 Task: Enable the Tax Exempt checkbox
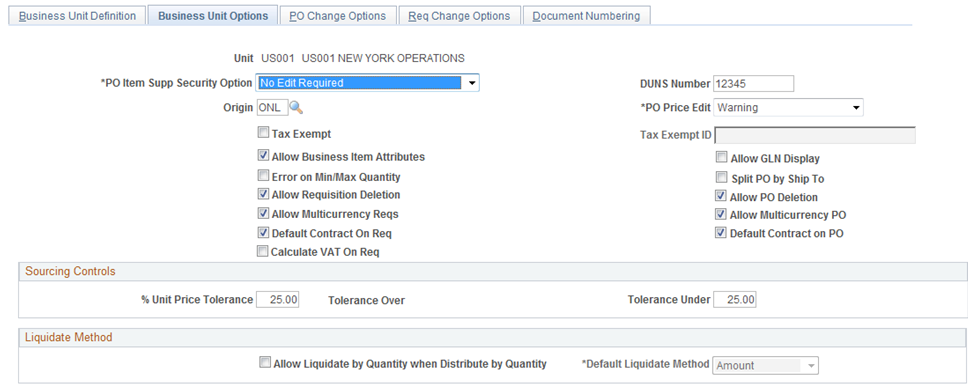pyautogui.click(x=264, y=133)
